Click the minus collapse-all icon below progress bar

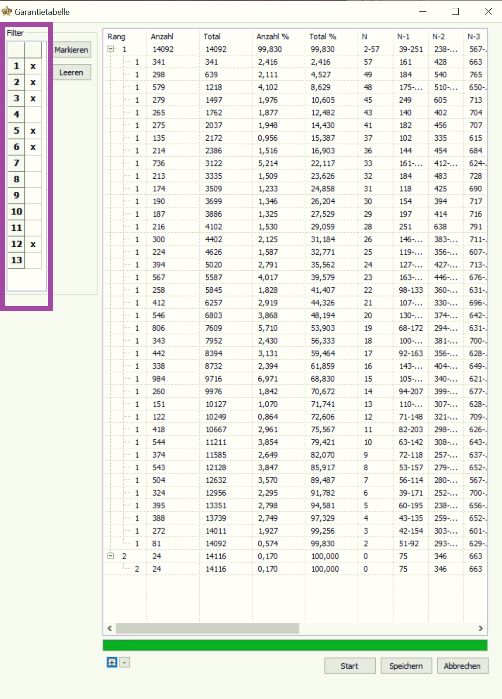125,662
